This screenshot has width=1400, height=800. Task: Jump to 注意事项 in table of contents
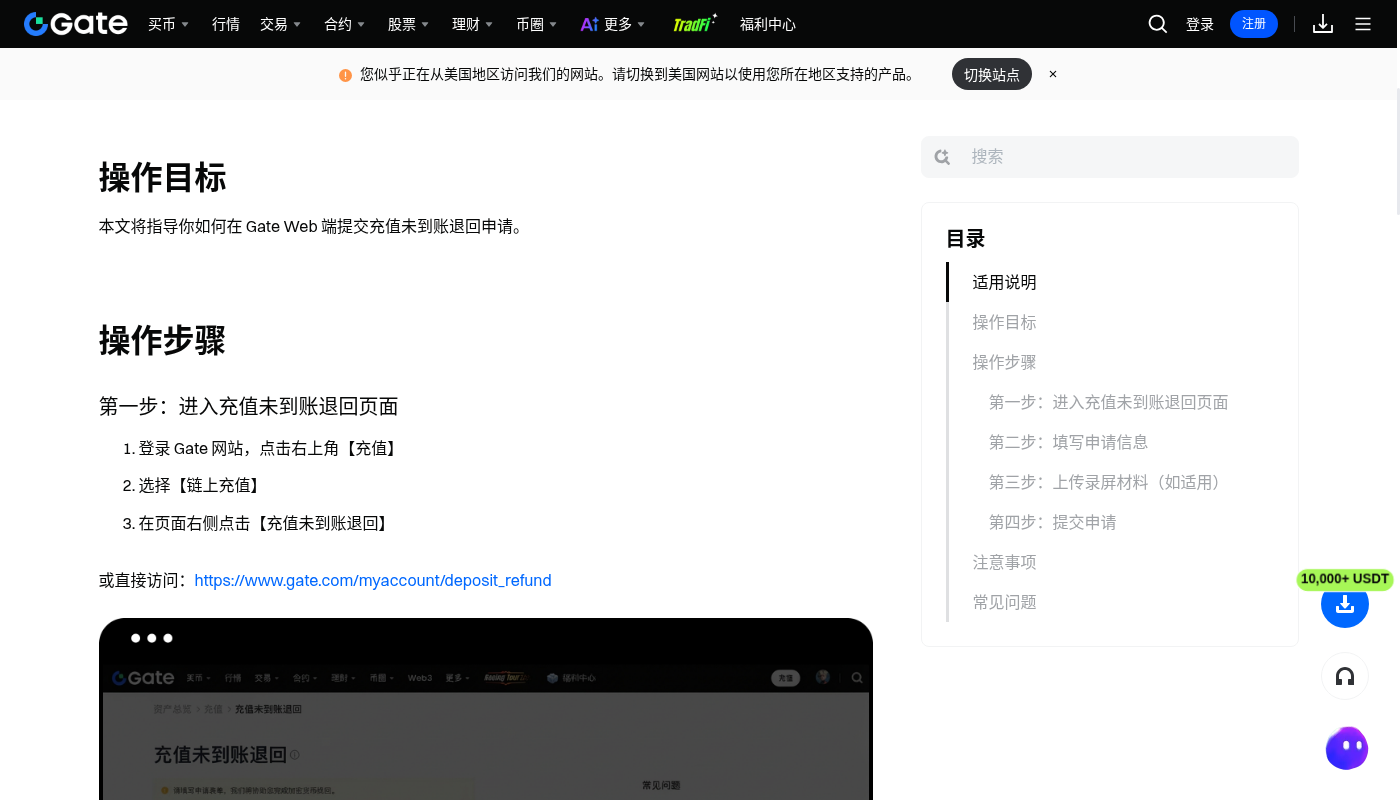click(1005, 562)
